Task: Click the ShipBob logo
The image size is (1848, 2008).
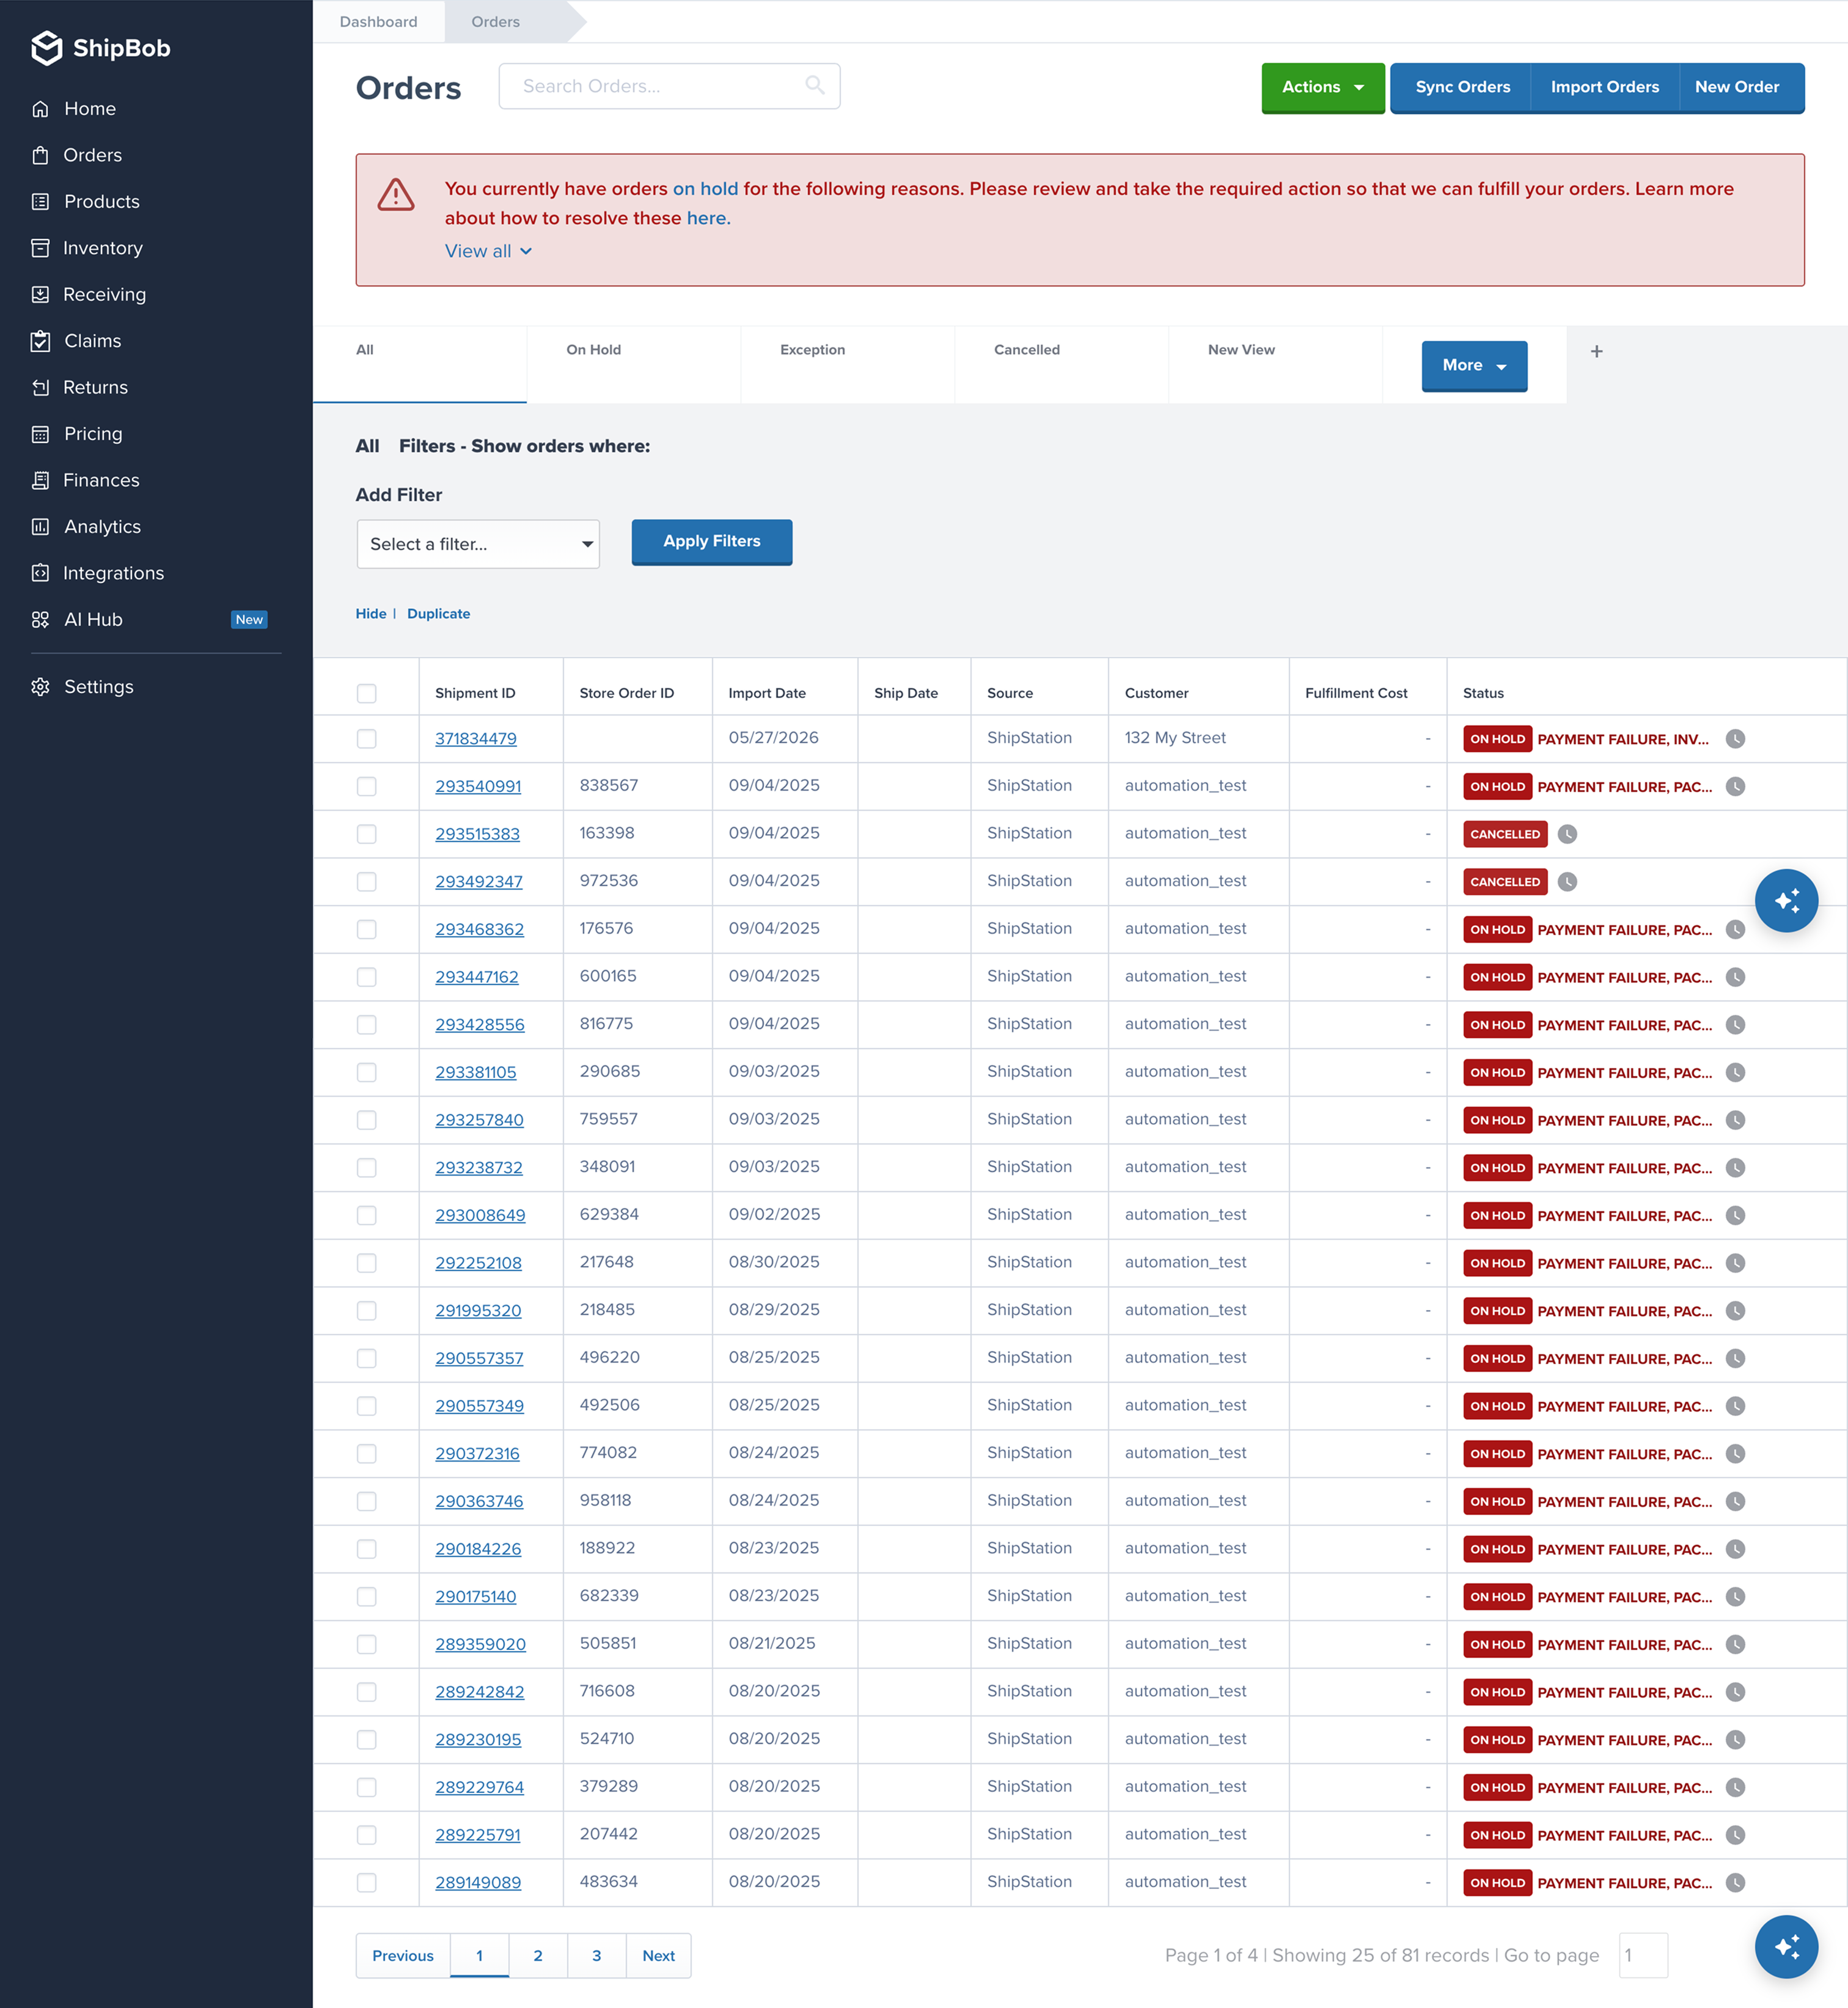Action: click(101, 48)
